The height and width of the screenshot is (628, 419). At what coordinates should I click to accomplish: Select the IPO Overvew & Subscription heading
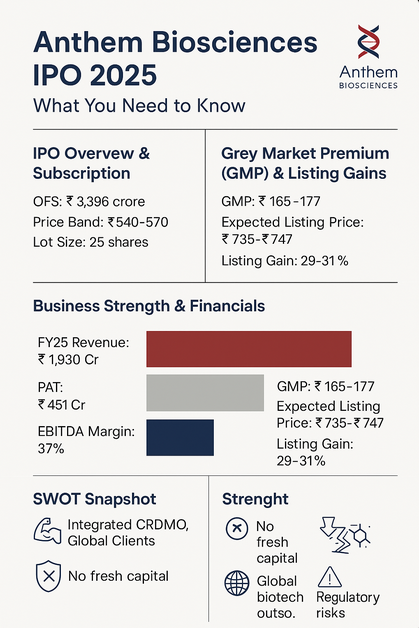(x=91, y=163)
